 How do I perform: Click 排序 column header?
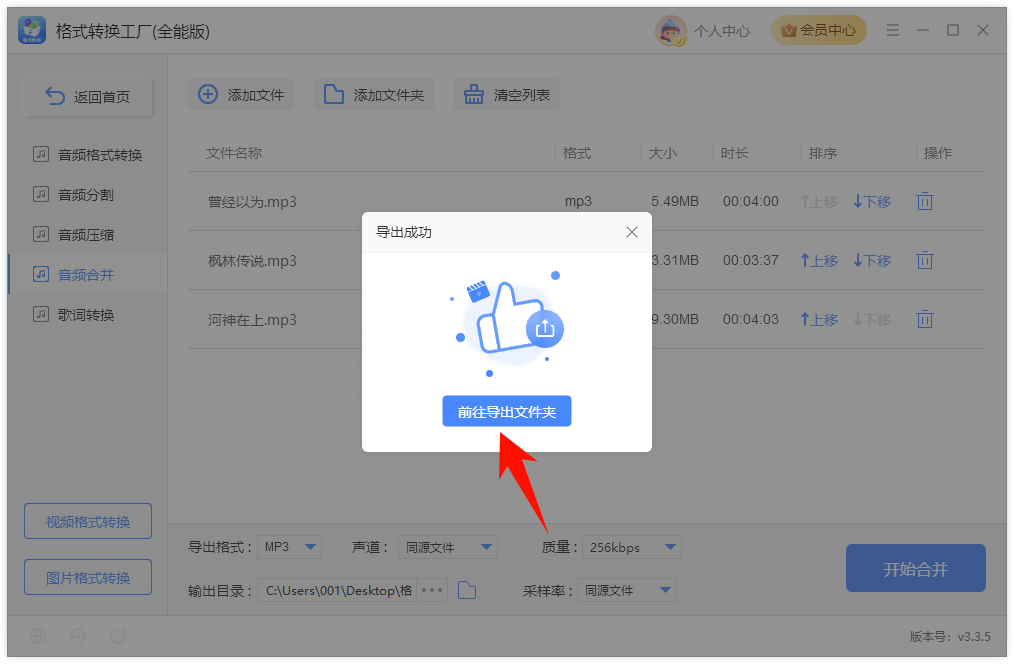823,153
